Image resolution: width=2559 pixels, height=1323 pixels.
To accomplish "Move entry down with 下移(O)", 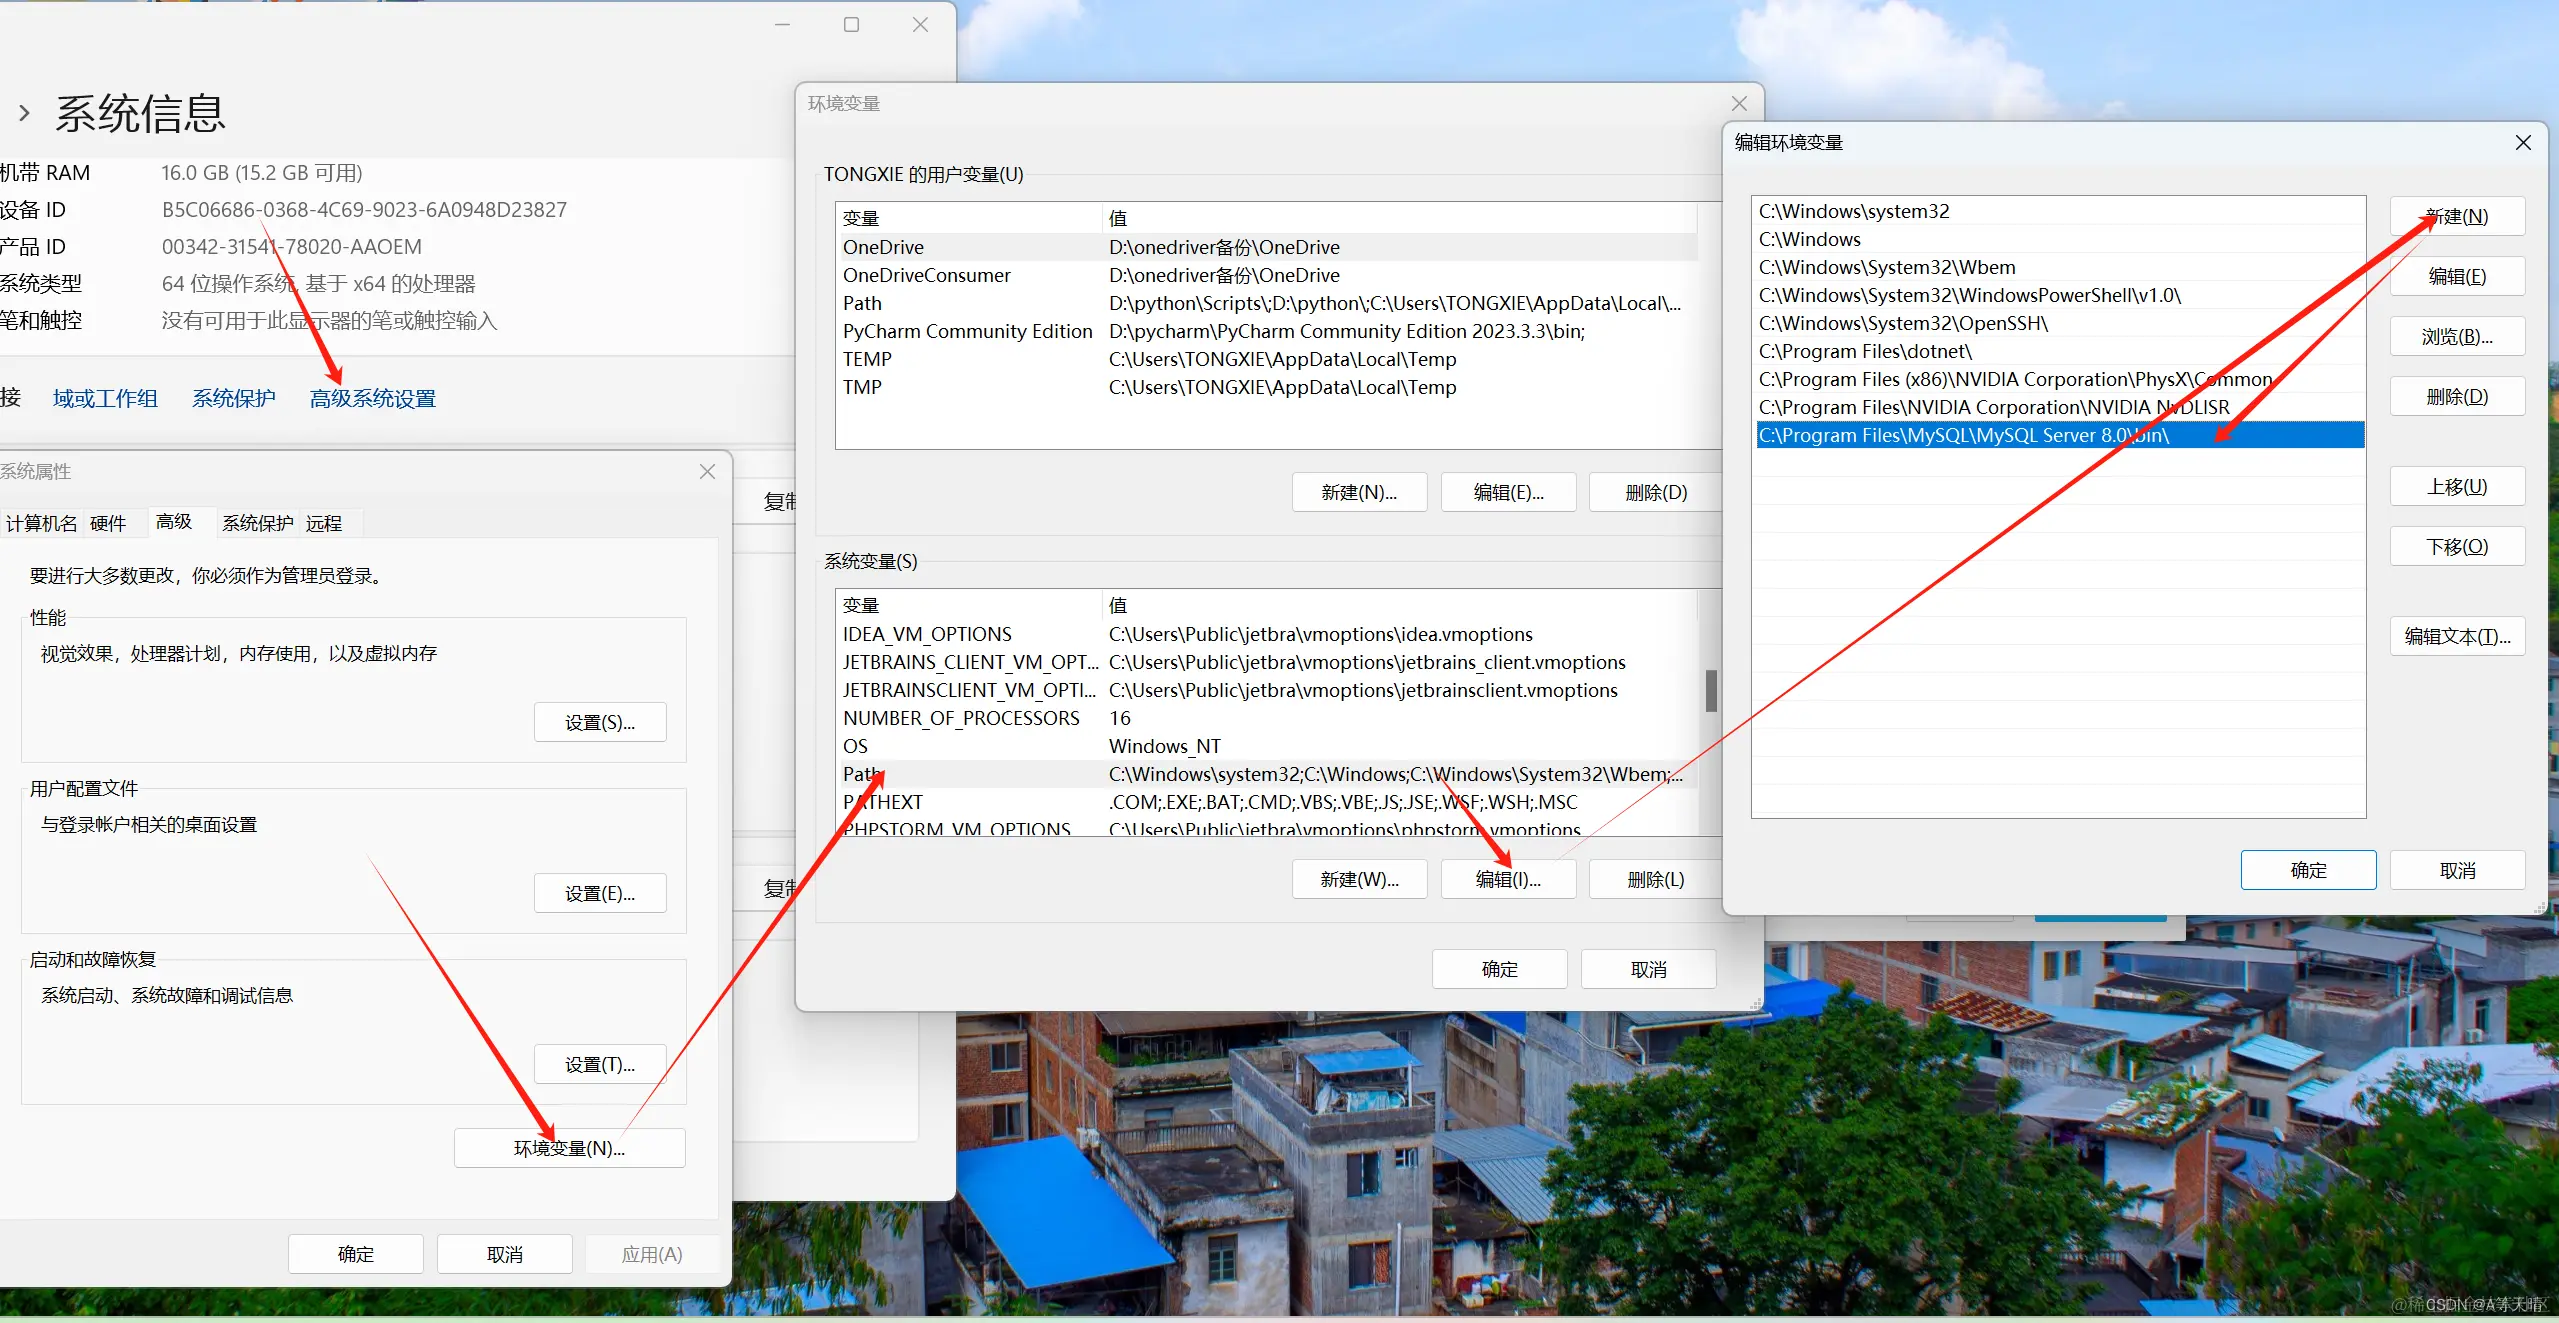I will click(2456, 547).
